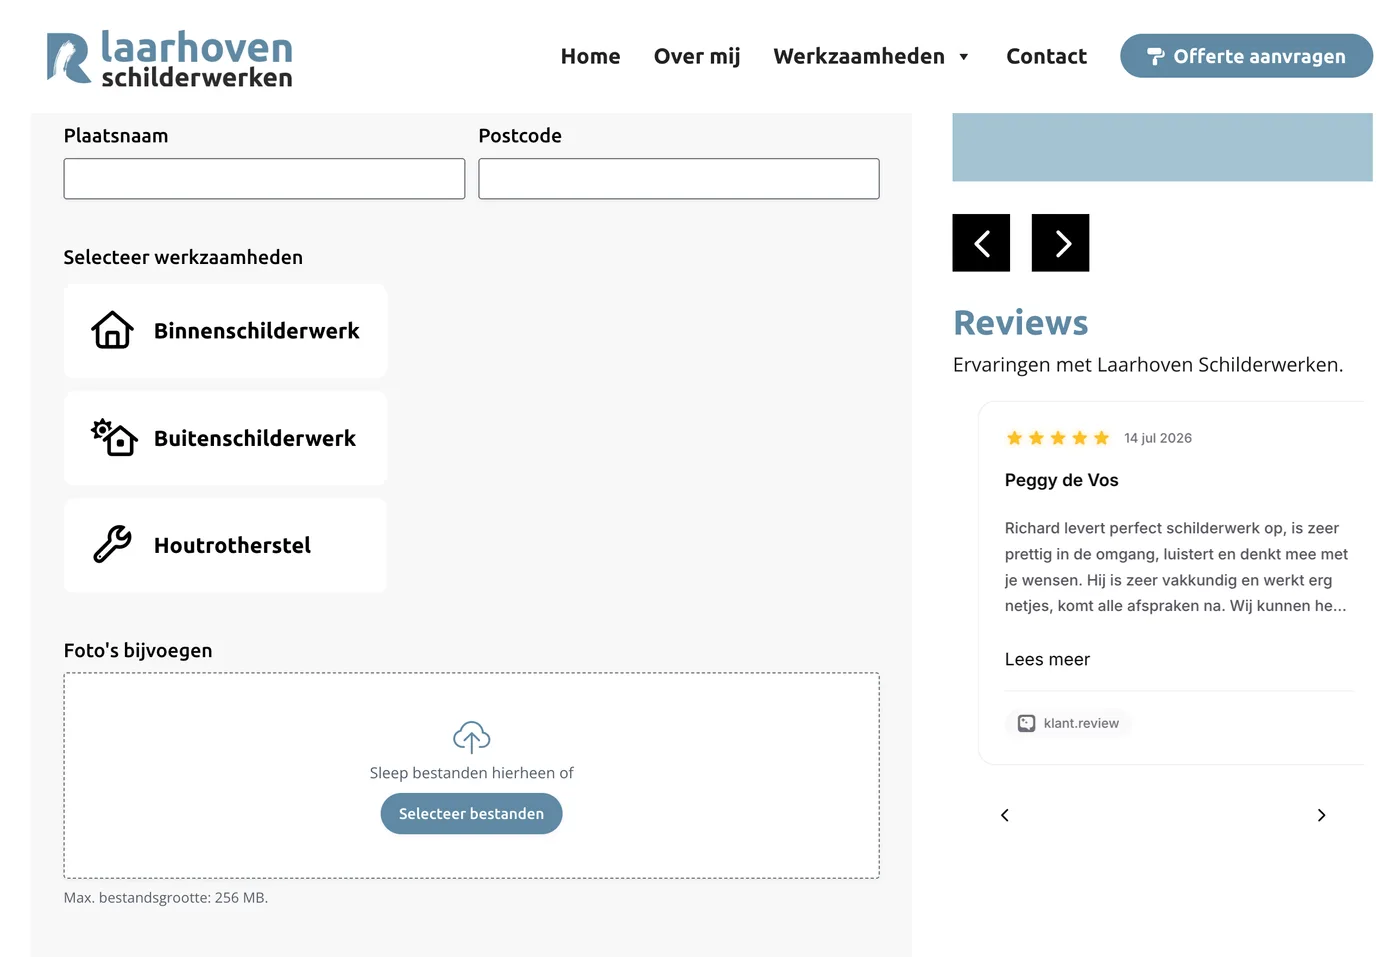Open Lees meer on Peggy's review
This screenshot has width=1400, height=957.
pos(1047,659)
